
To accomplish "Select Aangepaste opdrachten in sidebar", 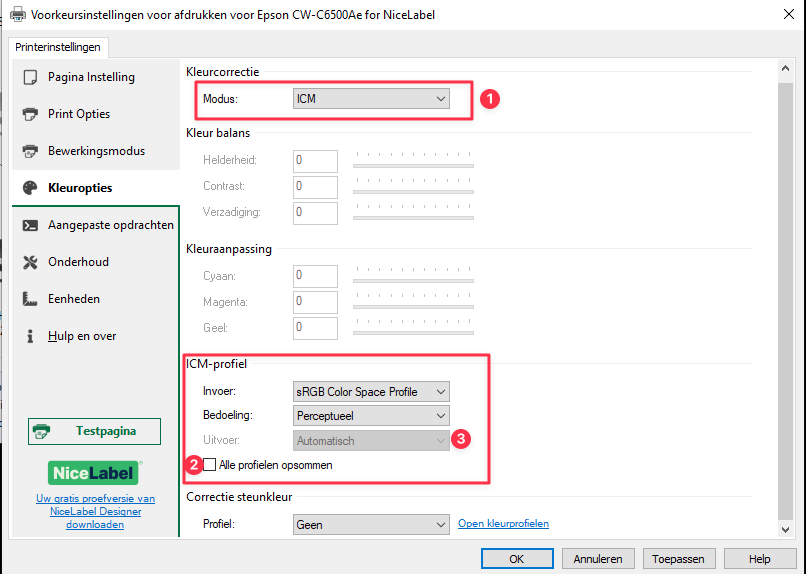I will 96,225.
